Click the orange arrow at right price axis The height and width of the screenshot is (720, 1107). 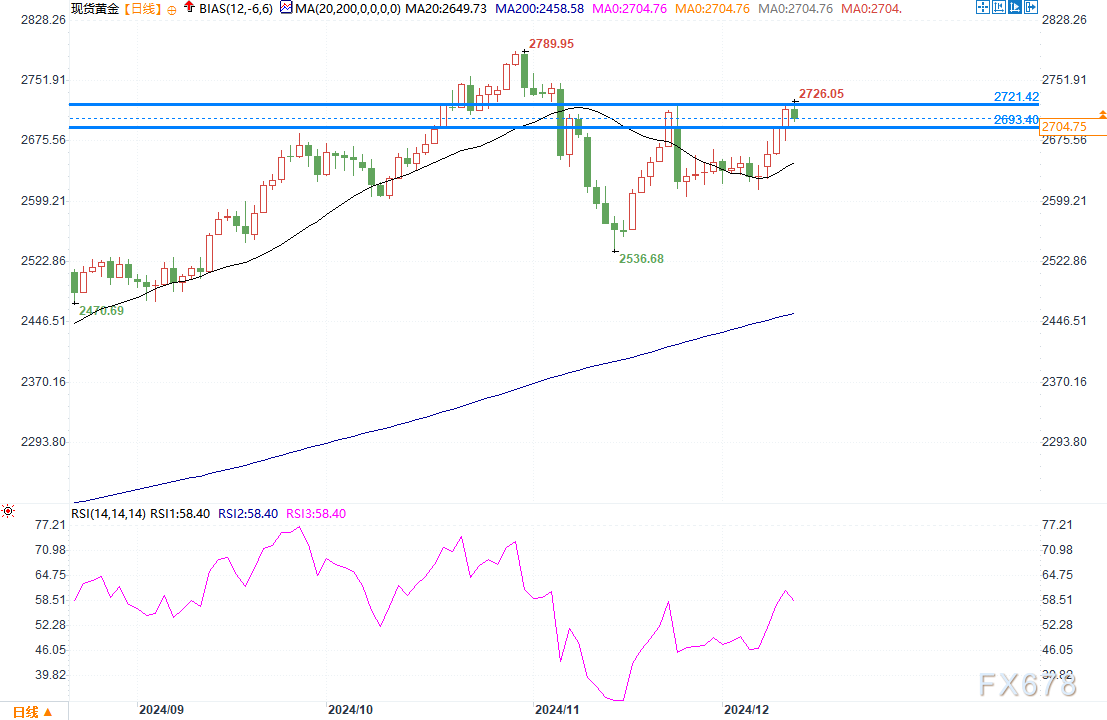click(x=1101, y=115)
